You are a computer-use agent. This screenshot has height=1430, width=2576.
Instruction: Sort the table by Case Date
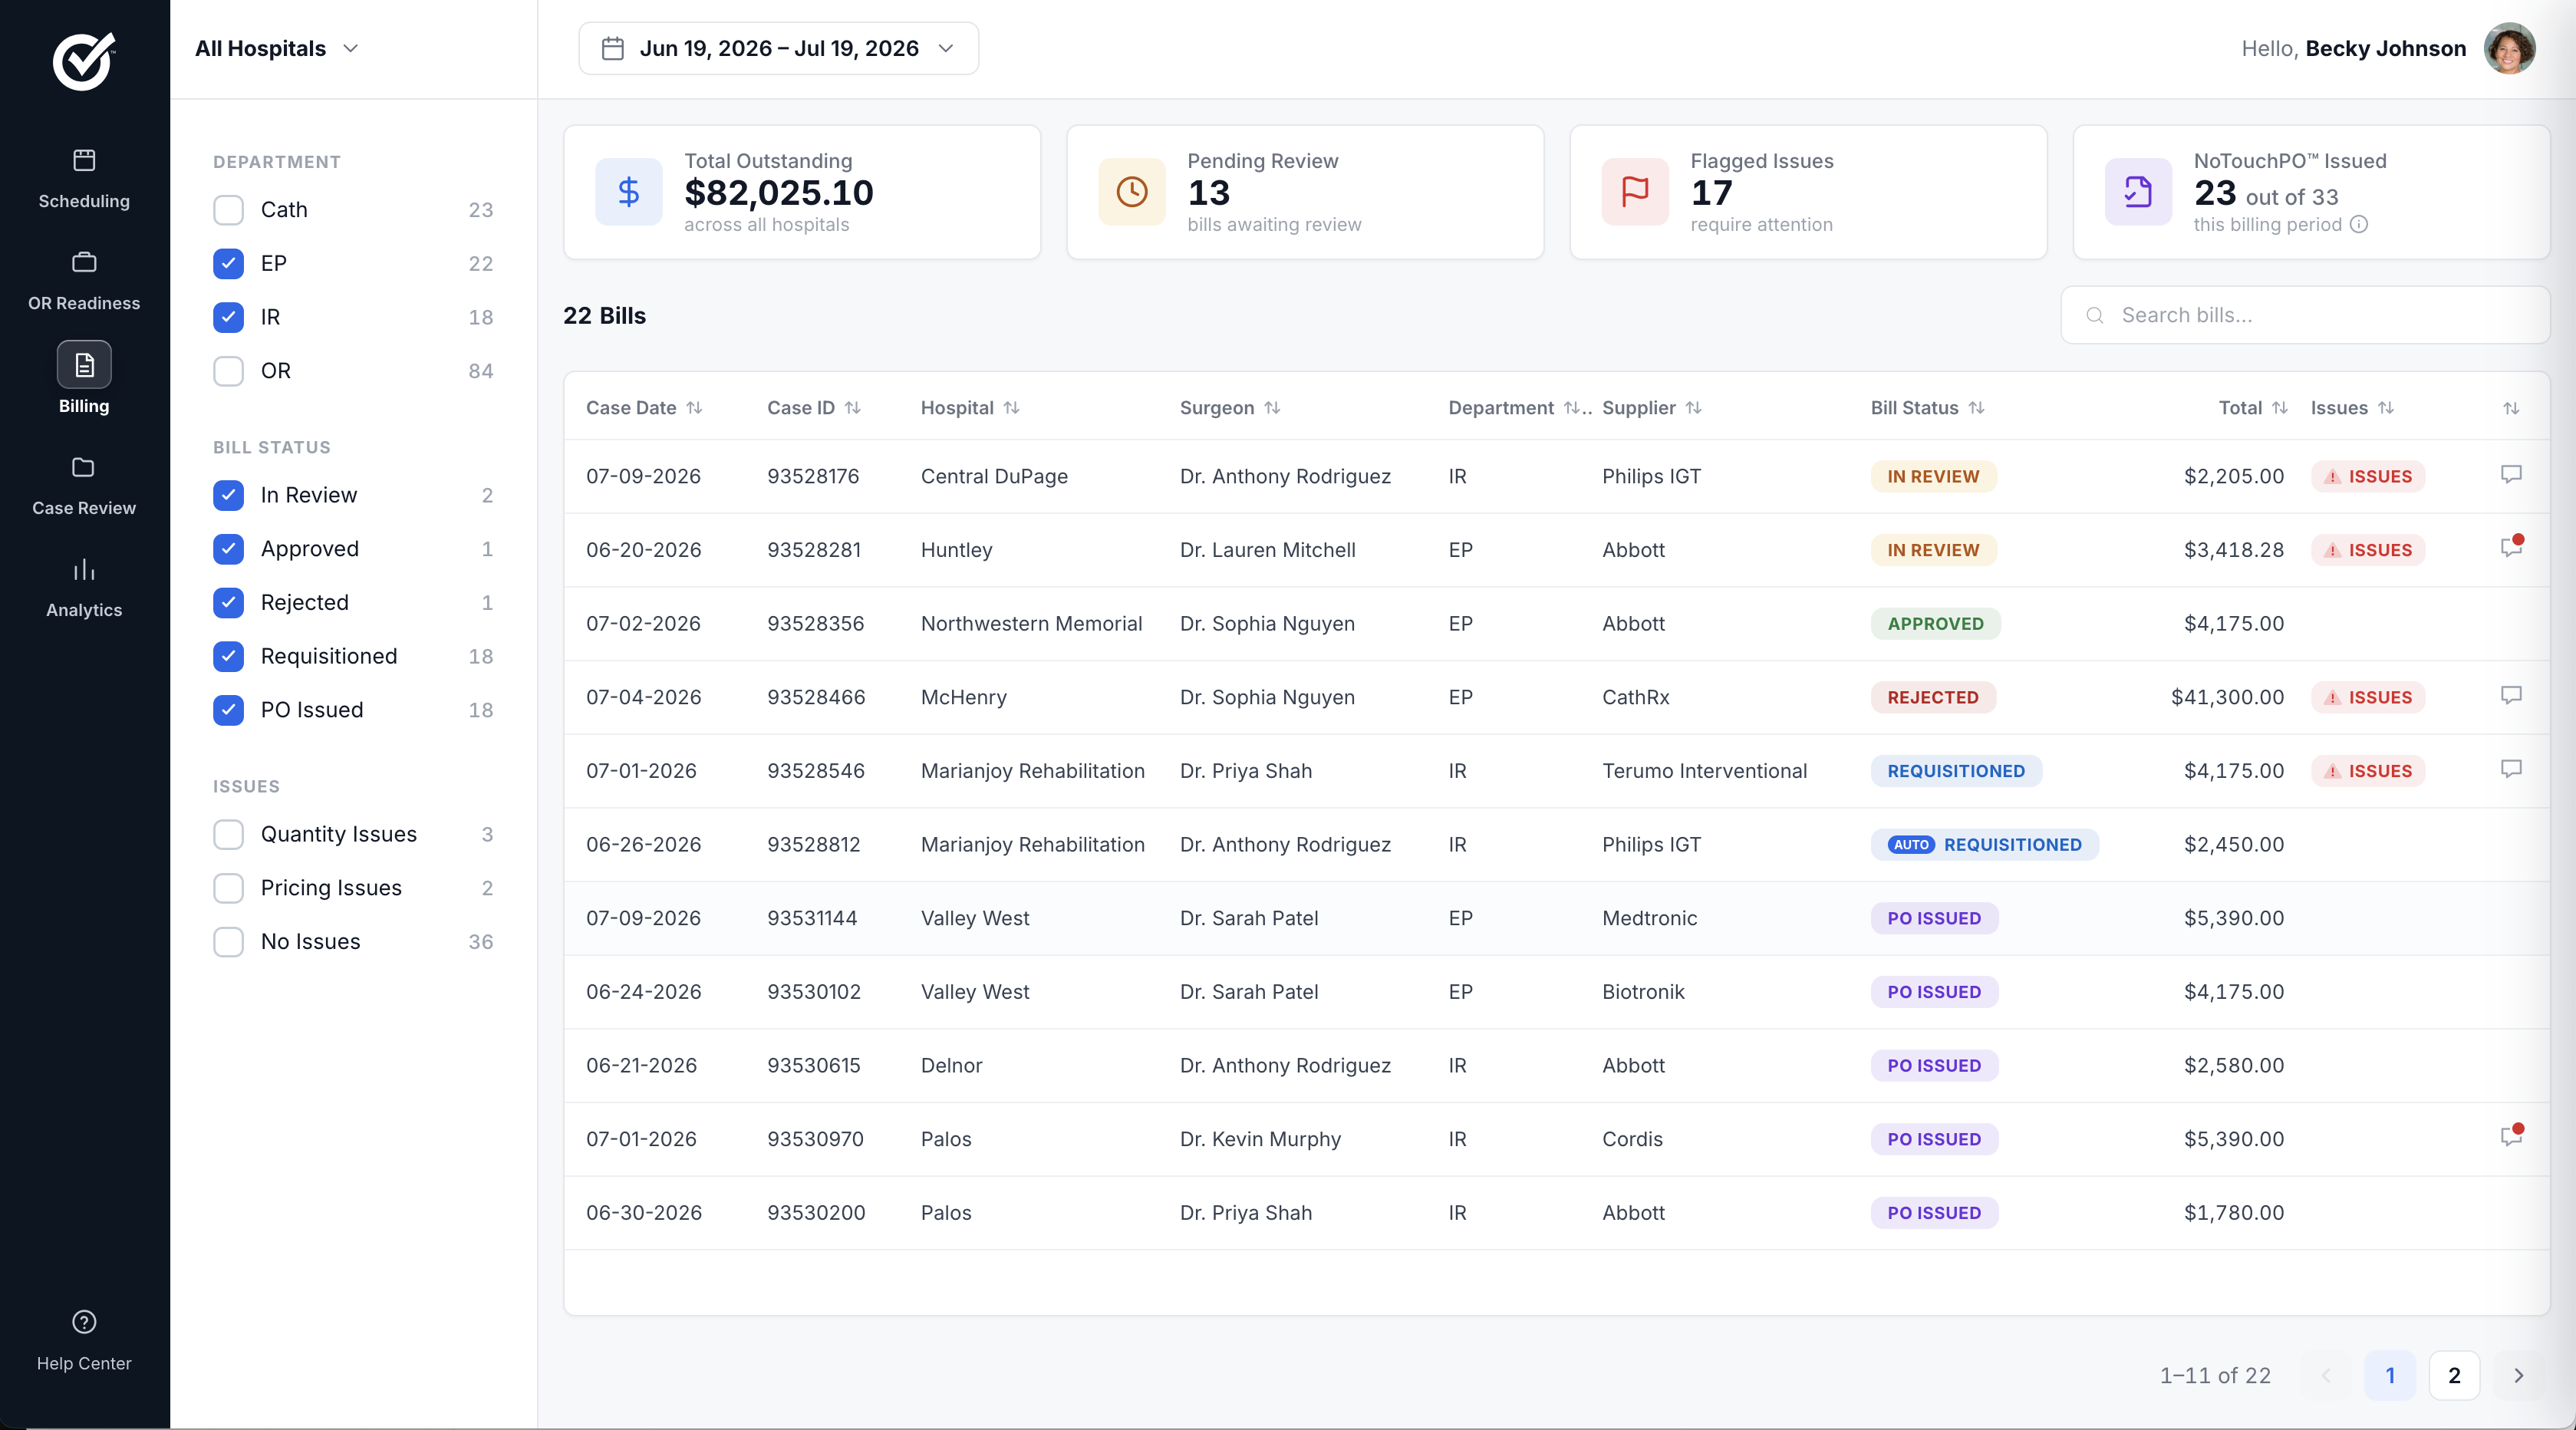(644, 408)
